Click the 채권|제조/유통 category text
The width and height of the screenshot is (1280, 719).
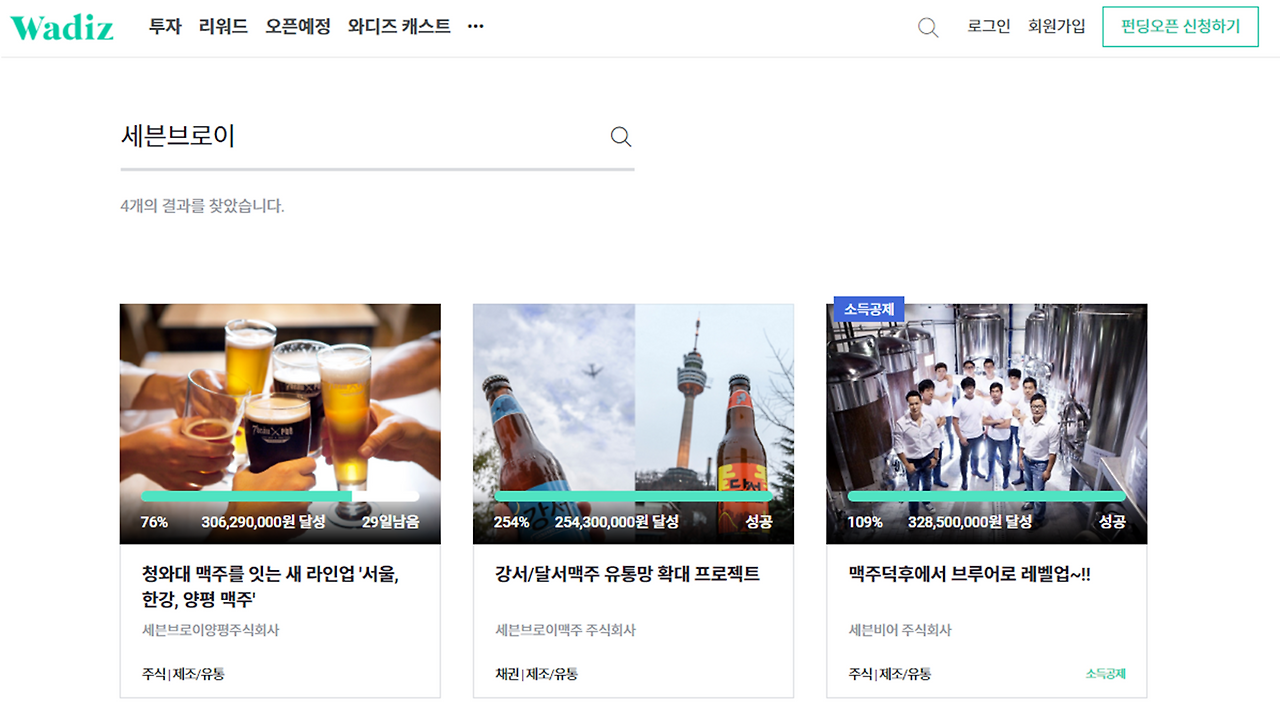(x=537, y=674)
